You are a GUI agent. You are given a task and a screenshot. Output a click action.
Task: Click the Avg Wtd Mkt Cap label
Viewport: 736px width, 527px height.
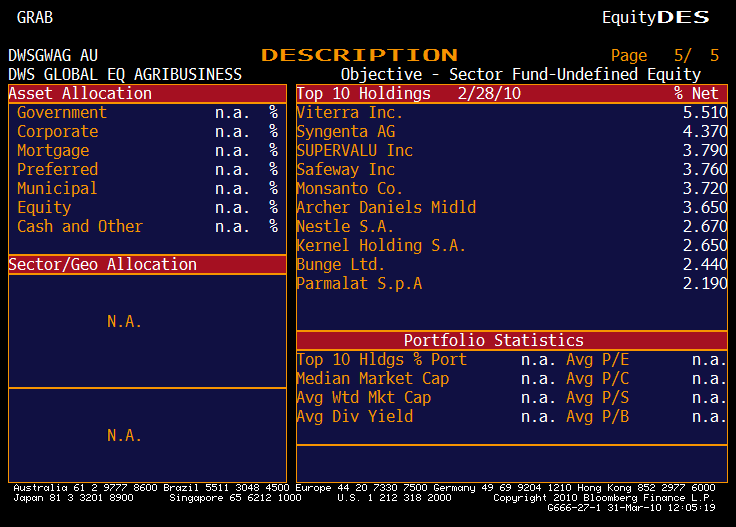[x=364, y=397]
